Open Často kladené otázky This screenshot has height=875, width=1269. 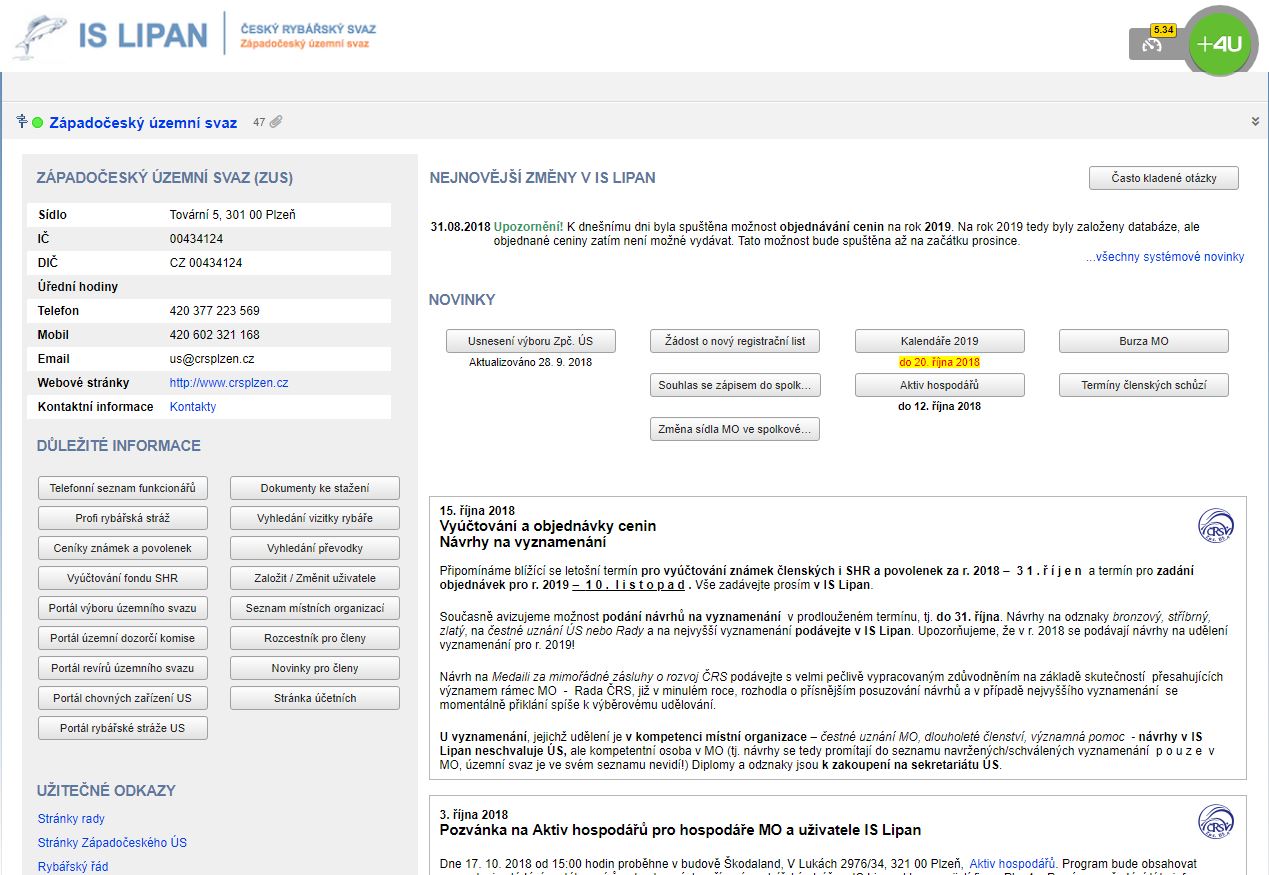tap(1164, 178)
